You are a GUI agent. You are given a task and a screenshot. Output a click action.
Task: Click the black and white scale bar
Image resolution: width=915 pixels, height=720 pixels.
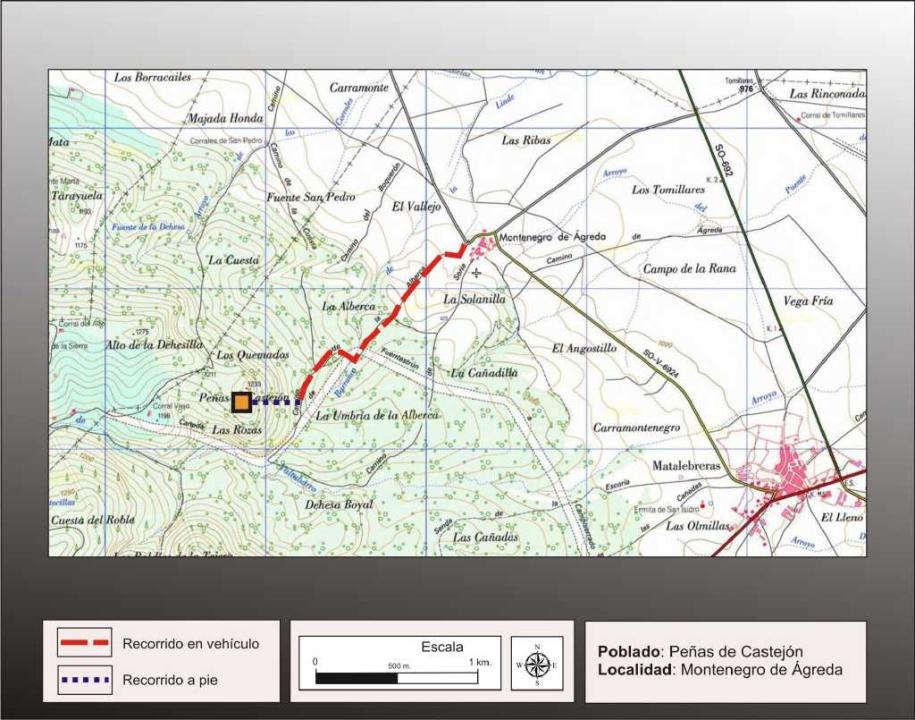[396, 677]
